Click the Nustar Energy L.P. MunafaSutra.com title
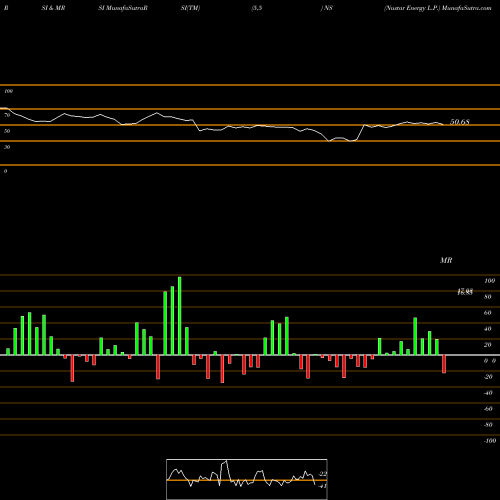The width and height of the screenshot is (500, 500). pyautogui.click(x=437, y=8)
